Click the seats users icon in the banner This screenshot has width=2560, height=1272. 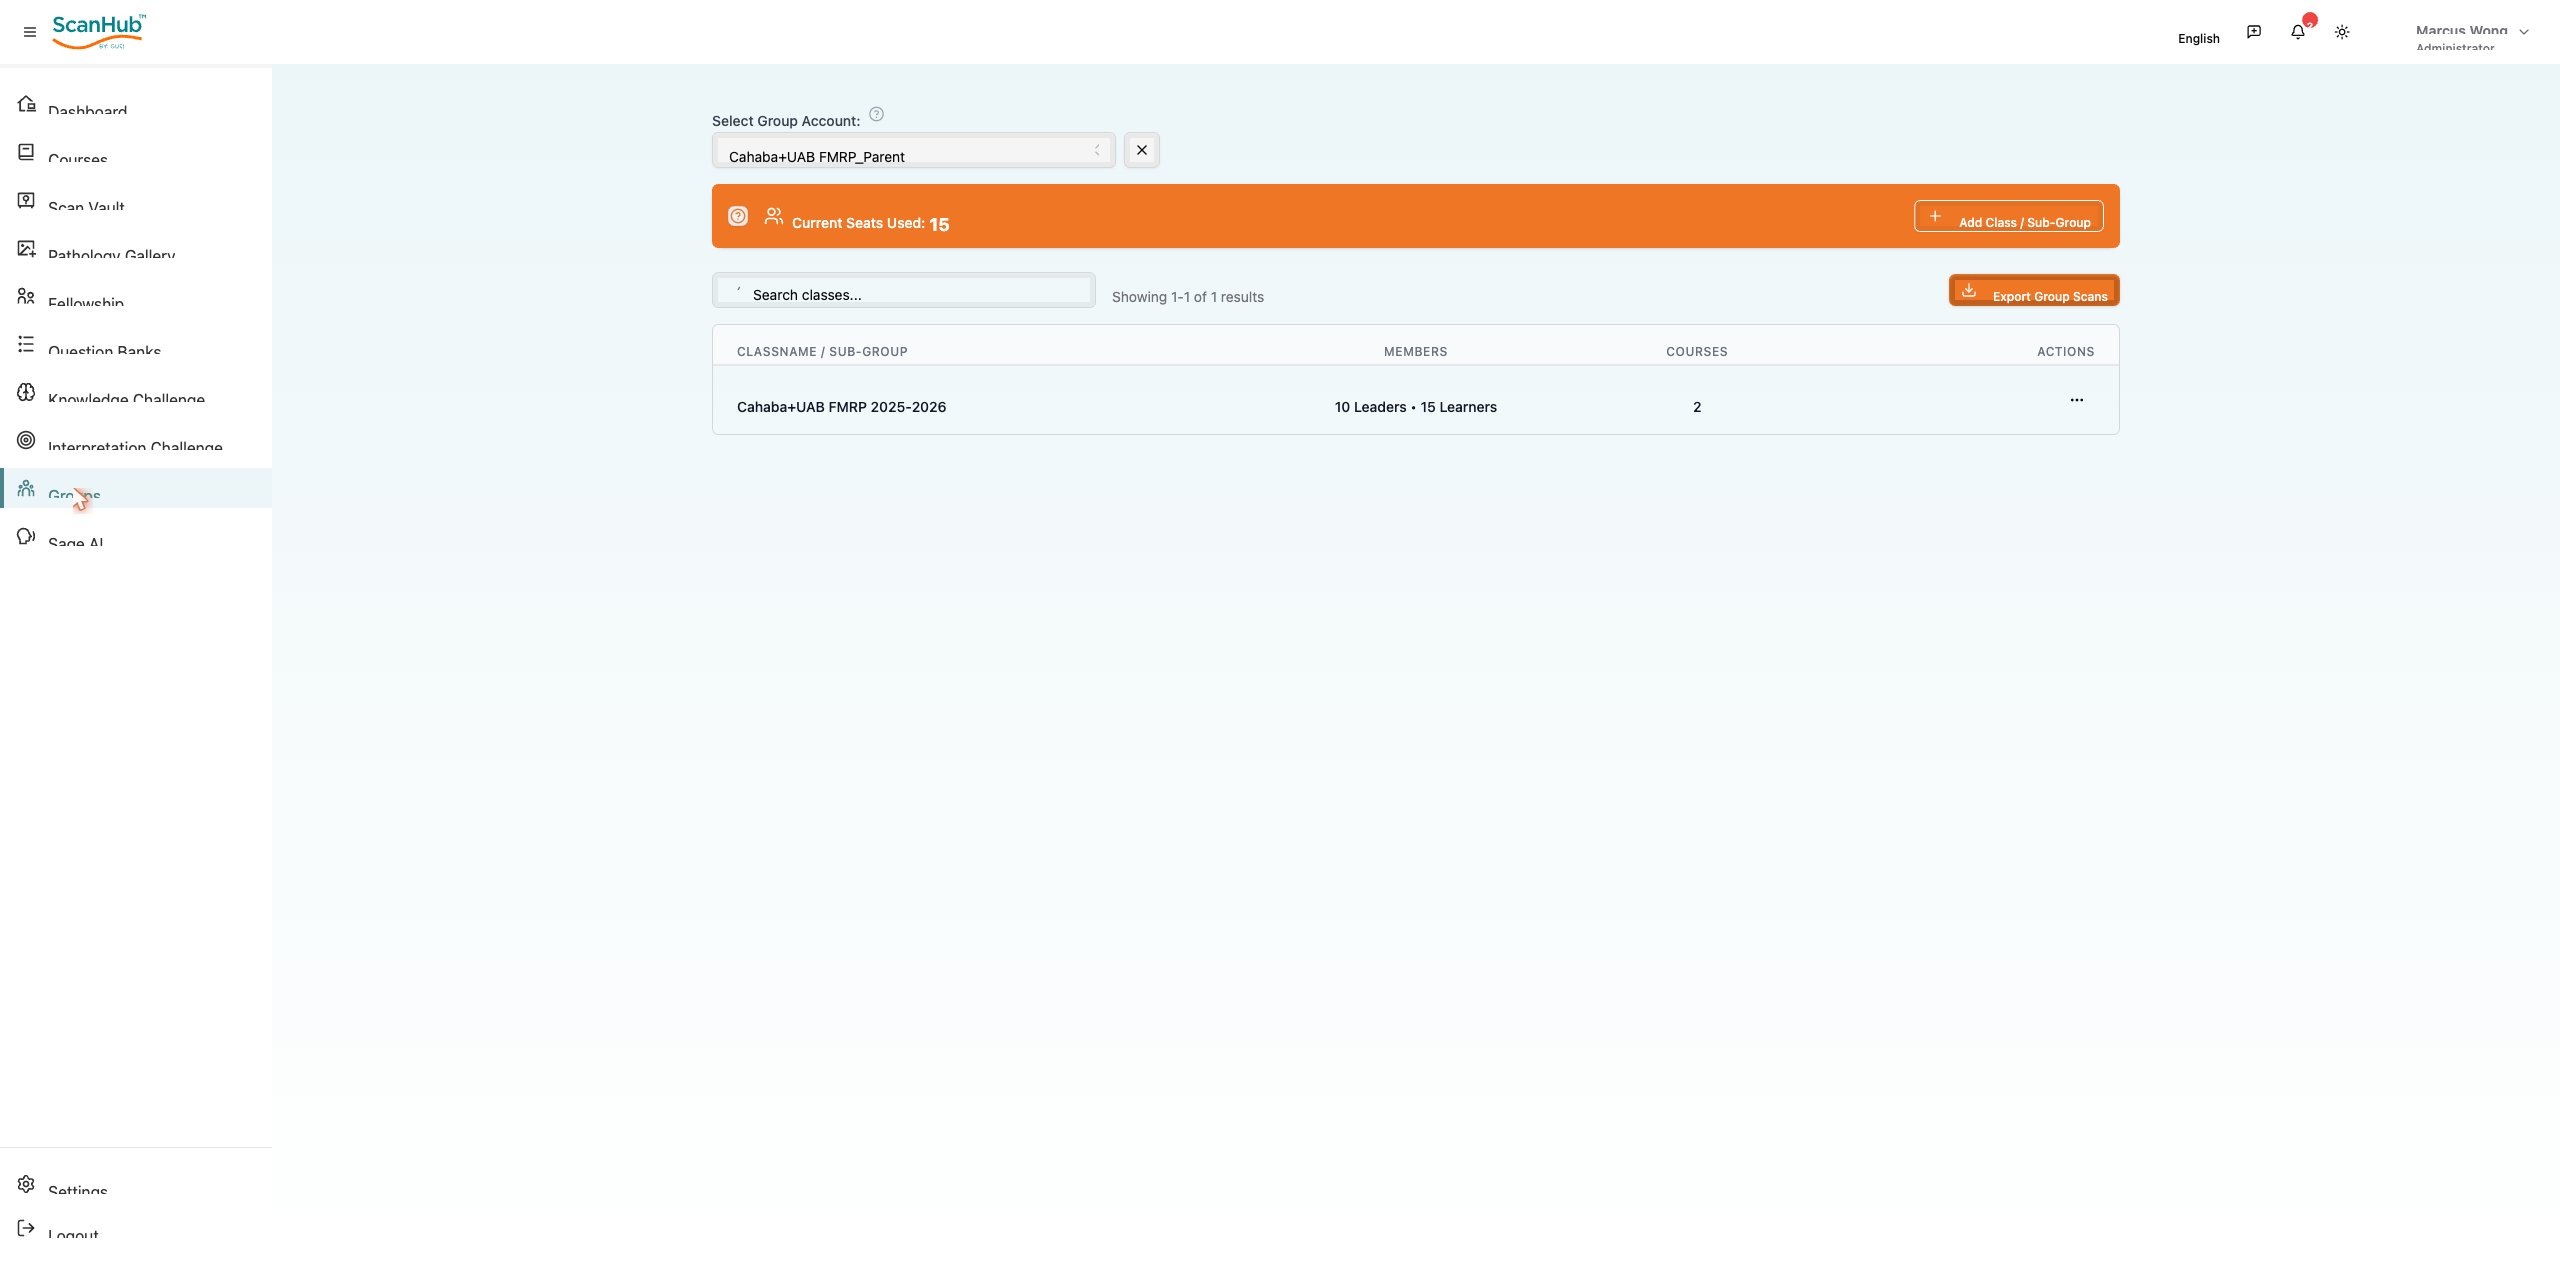pyautogui.click(x=774, y=216)
